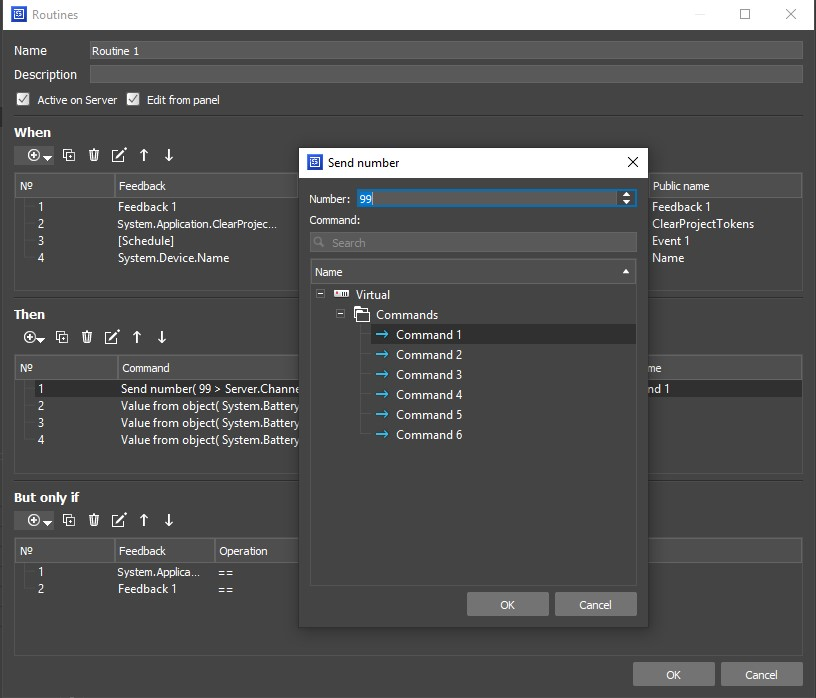Move item down in Then section
816x698 pixels.
(x=162, y=338)
